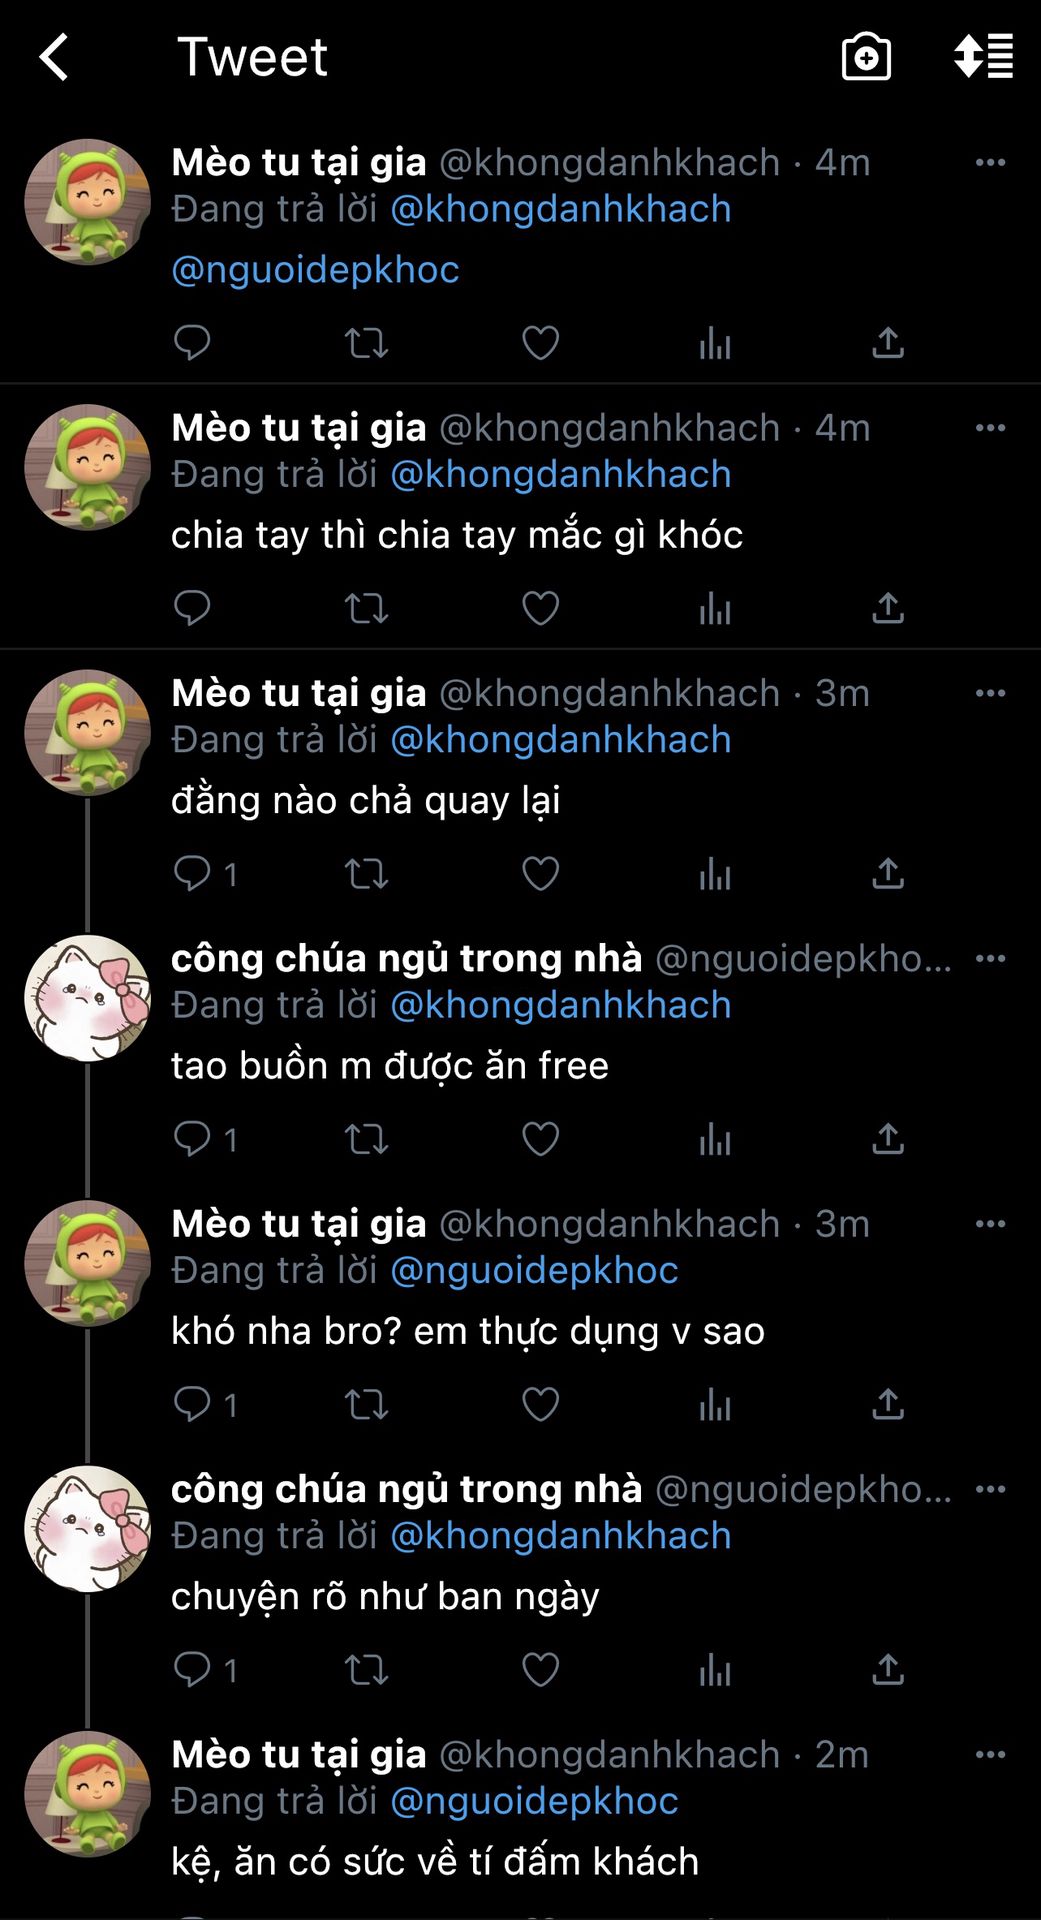Retweet 'chia tay thì chia tay mắc gì khóc'

pos(366,608)
